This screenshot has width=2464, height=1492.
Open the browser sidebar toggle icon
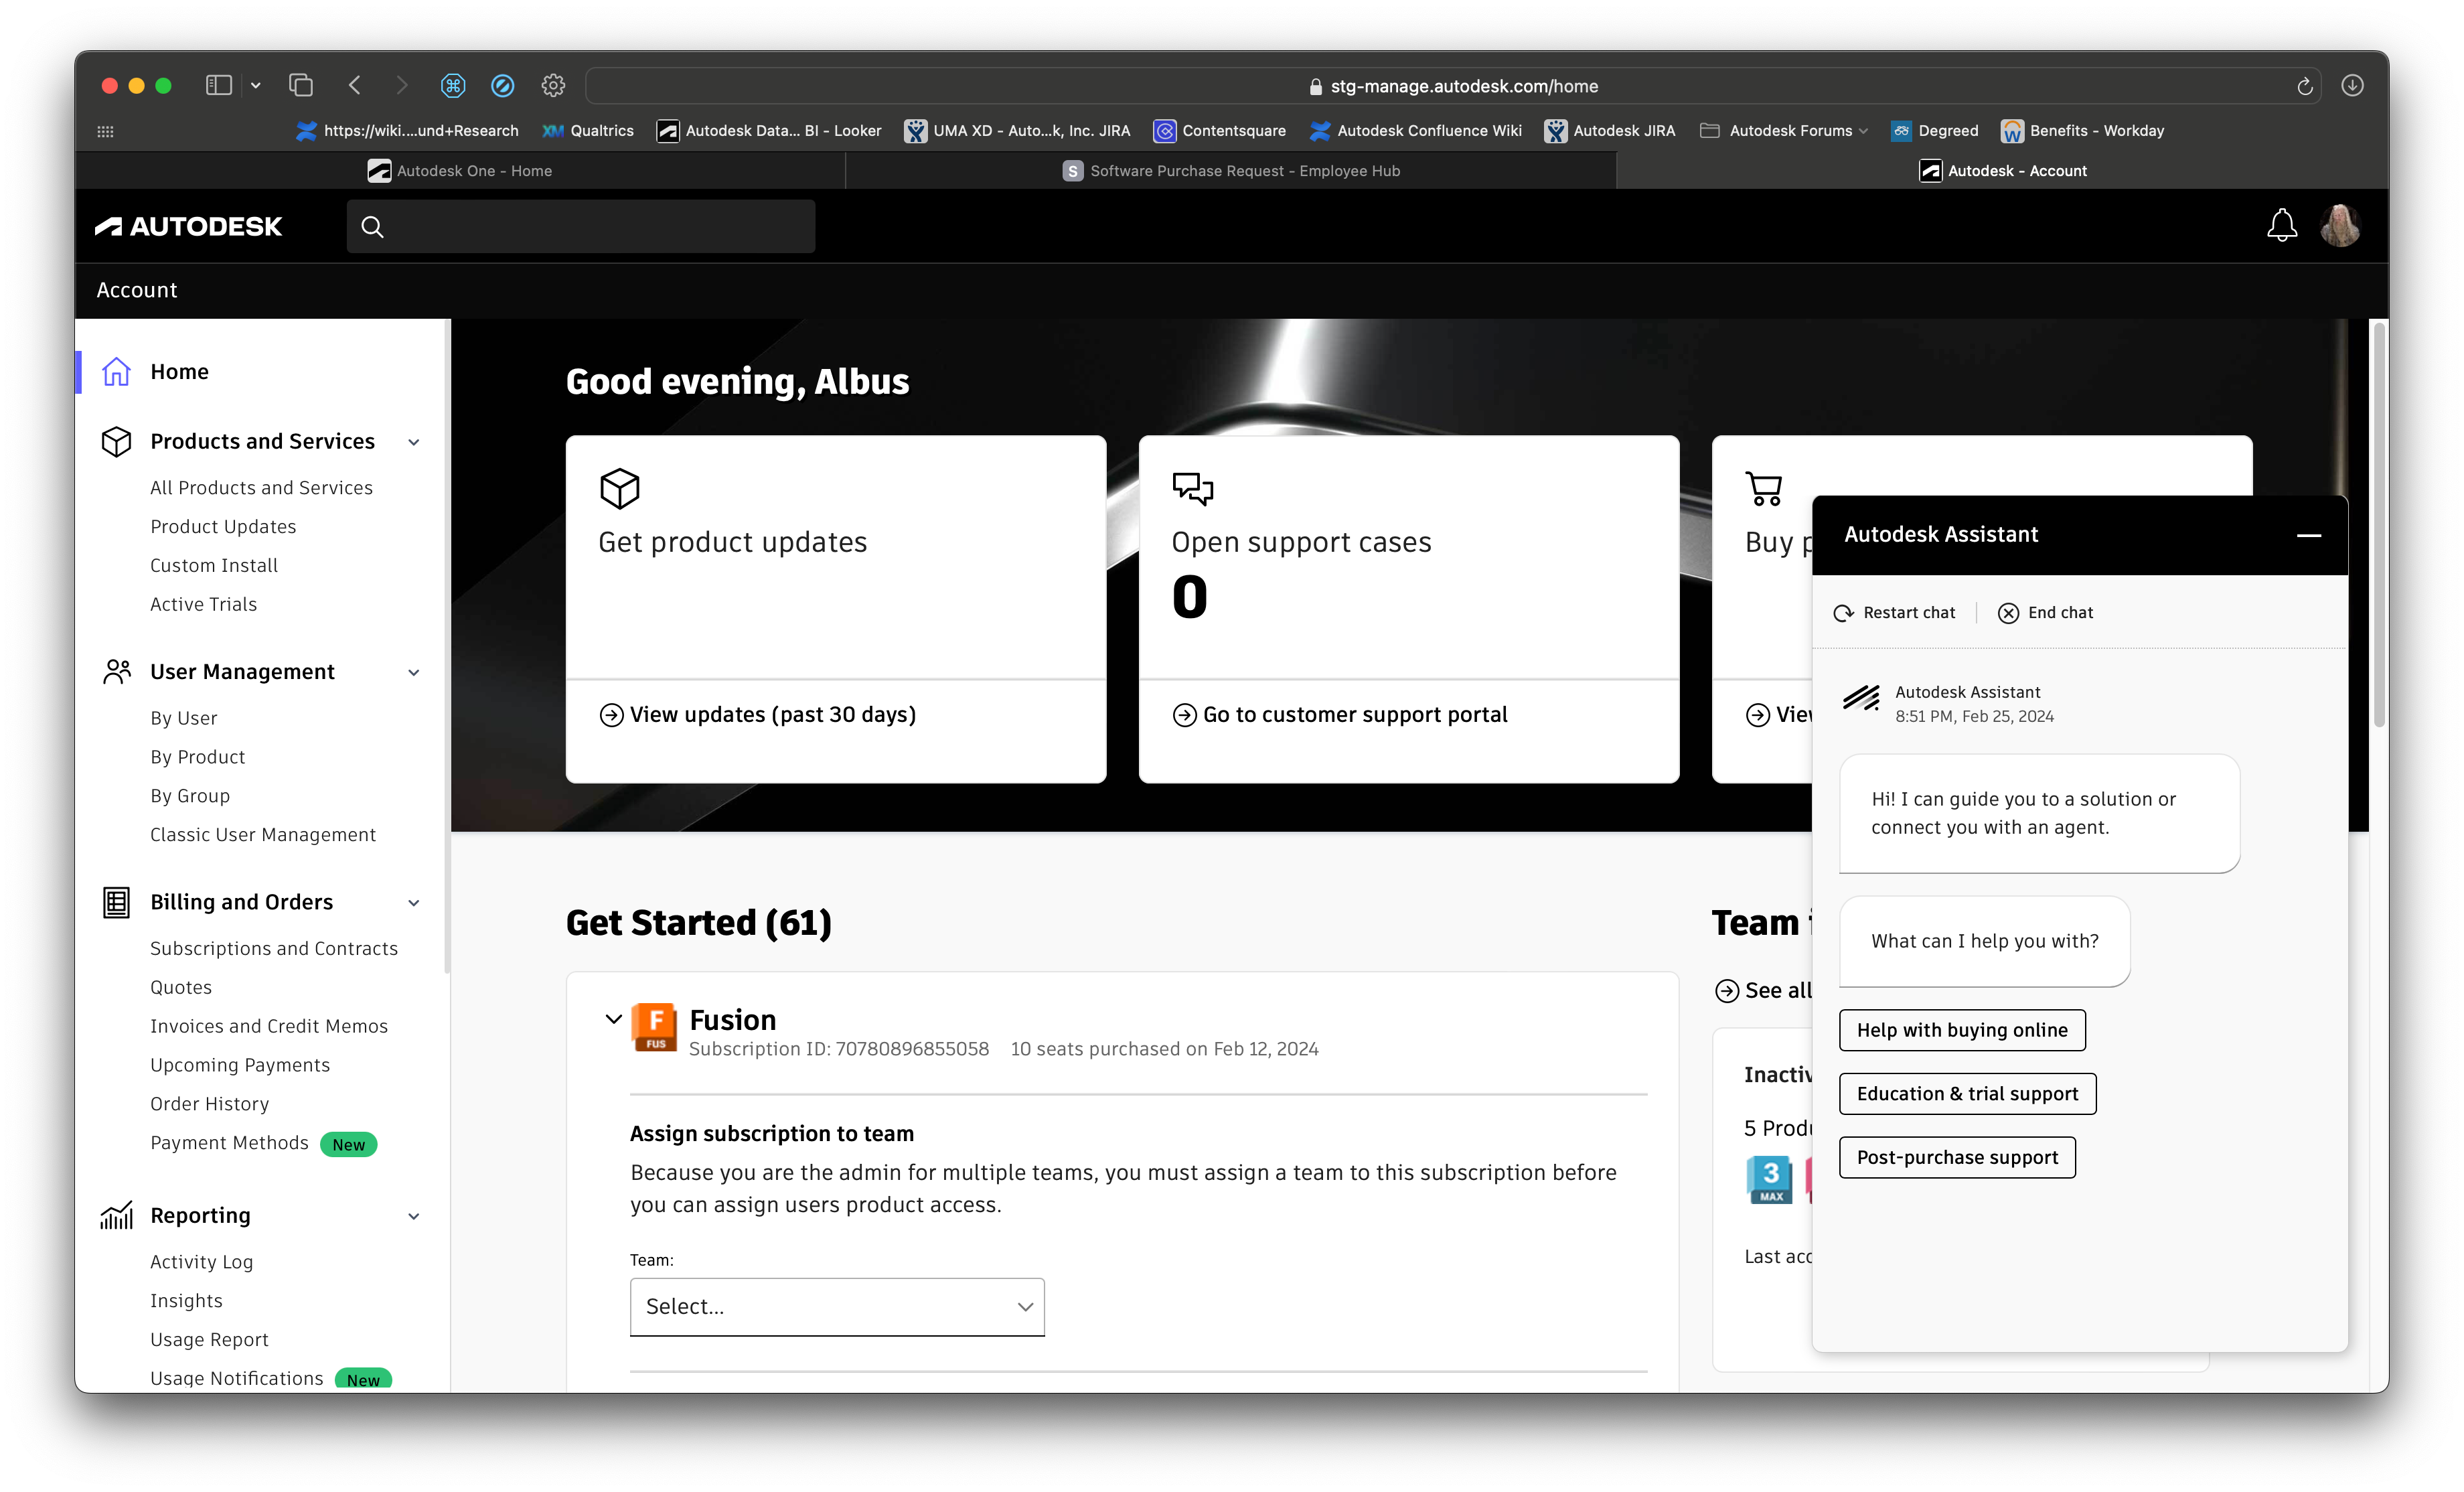point(219,86)
